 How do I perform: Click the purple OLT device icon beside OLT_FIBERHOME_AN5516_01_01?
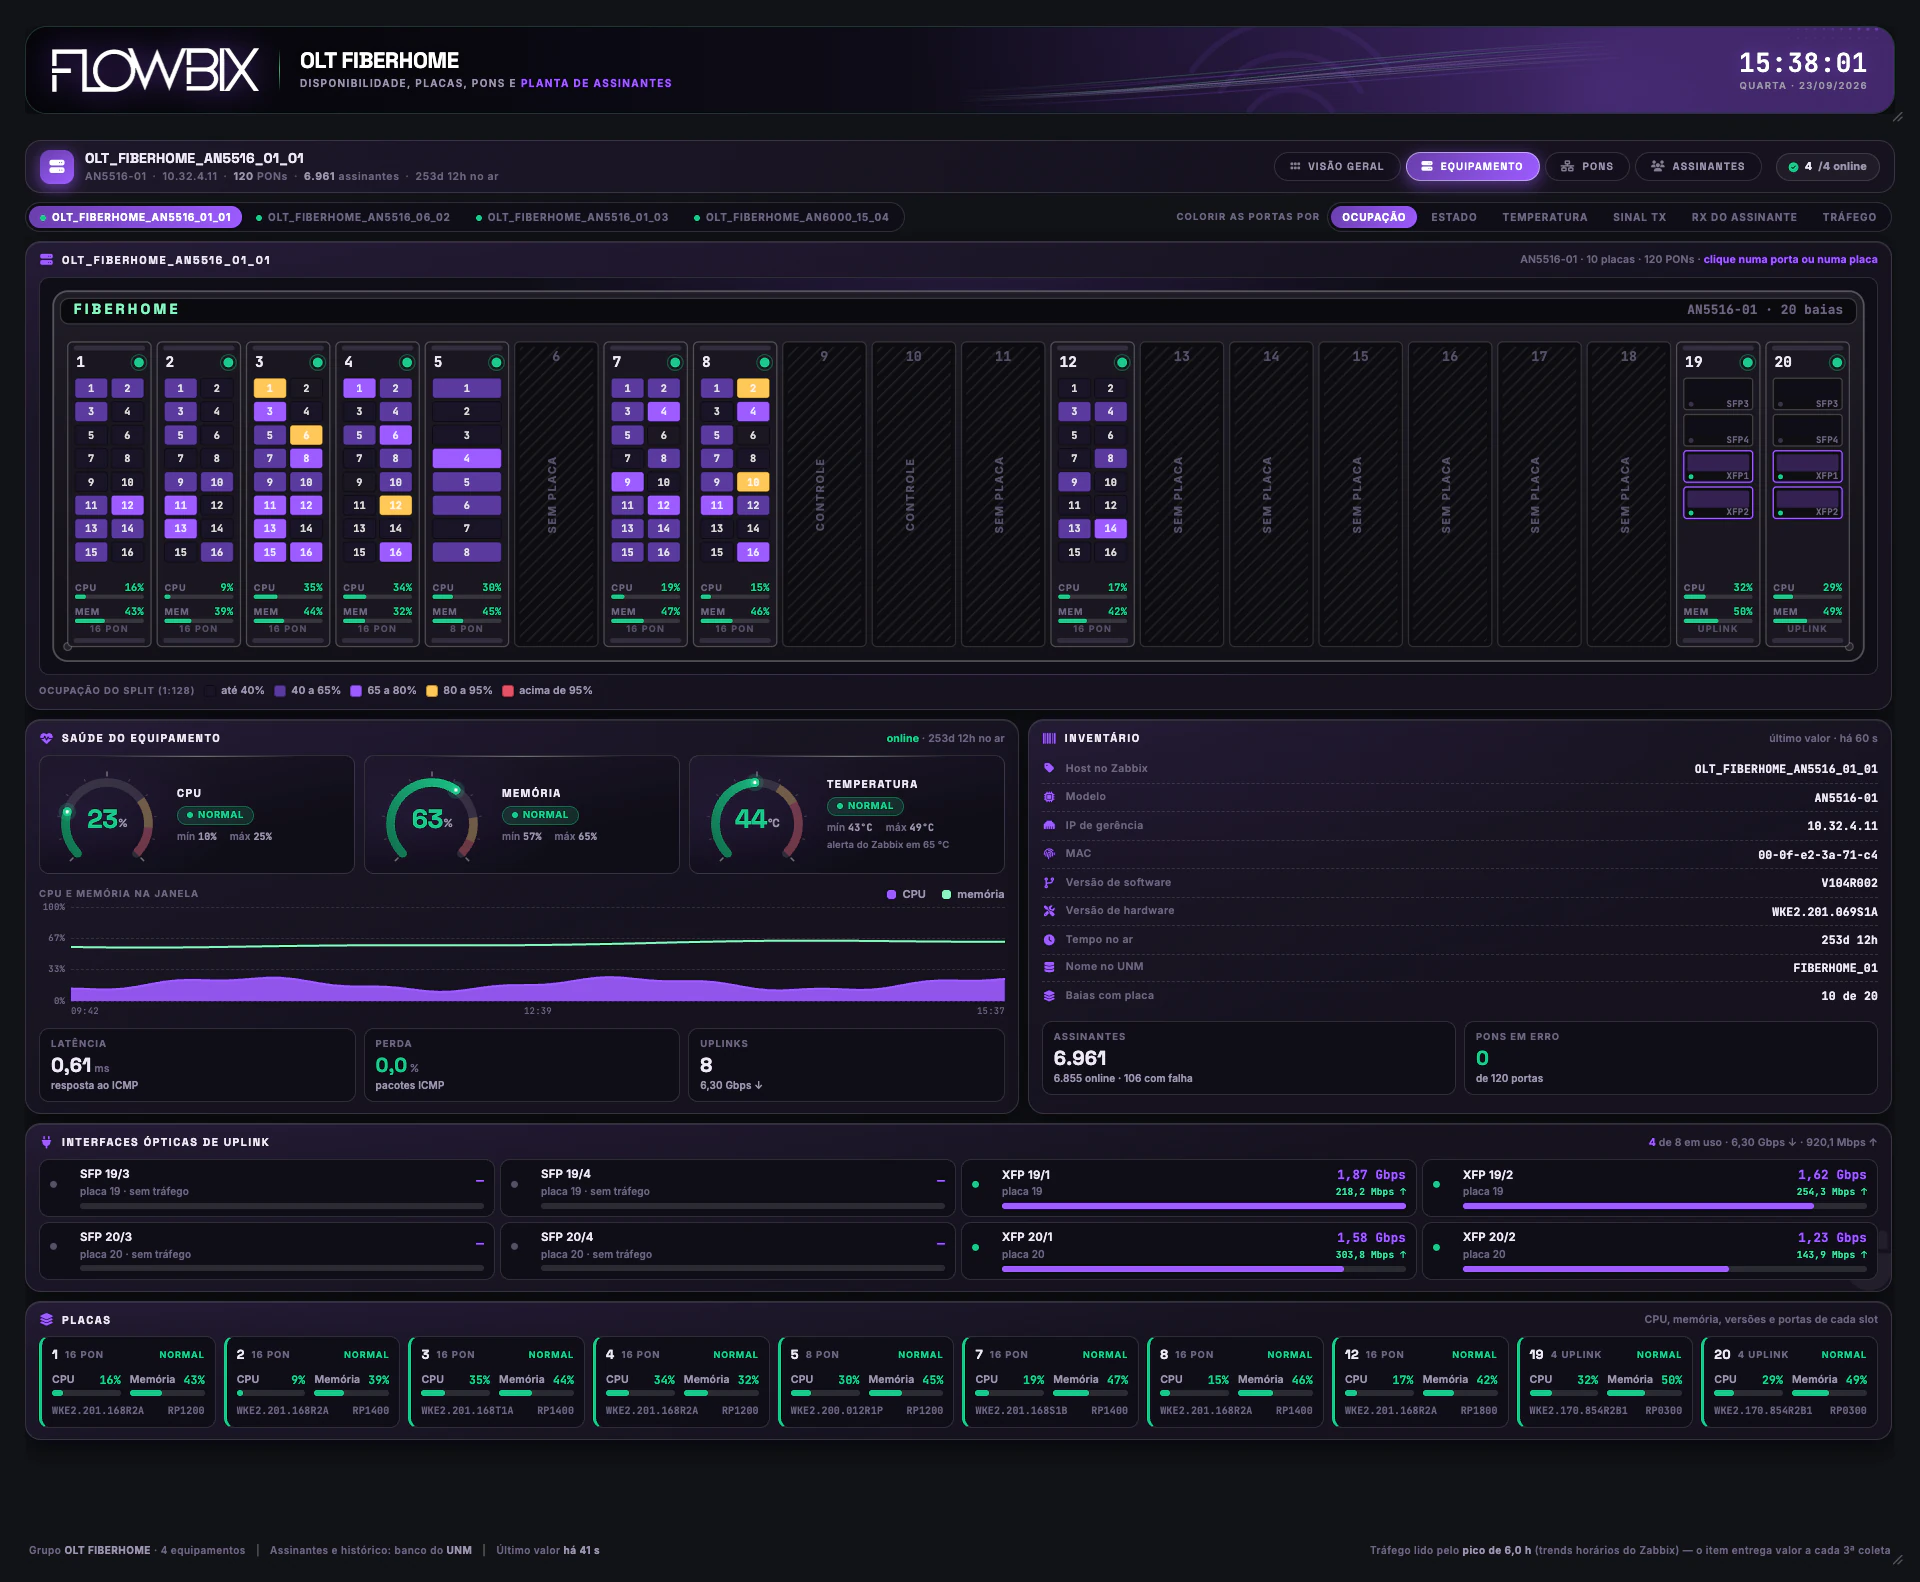tap(57, 166)
